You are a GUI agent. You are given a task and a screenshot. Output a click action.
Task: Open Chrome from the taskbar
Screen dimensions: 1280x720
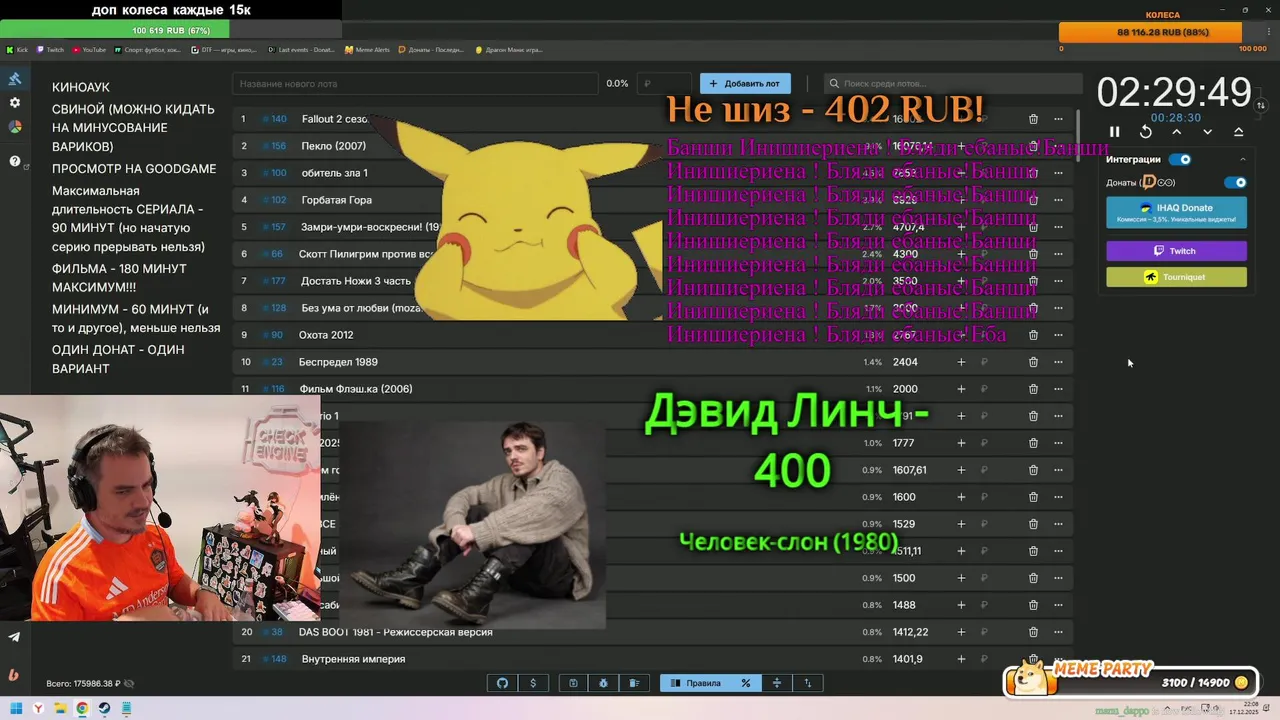click(x=82, y=709)
